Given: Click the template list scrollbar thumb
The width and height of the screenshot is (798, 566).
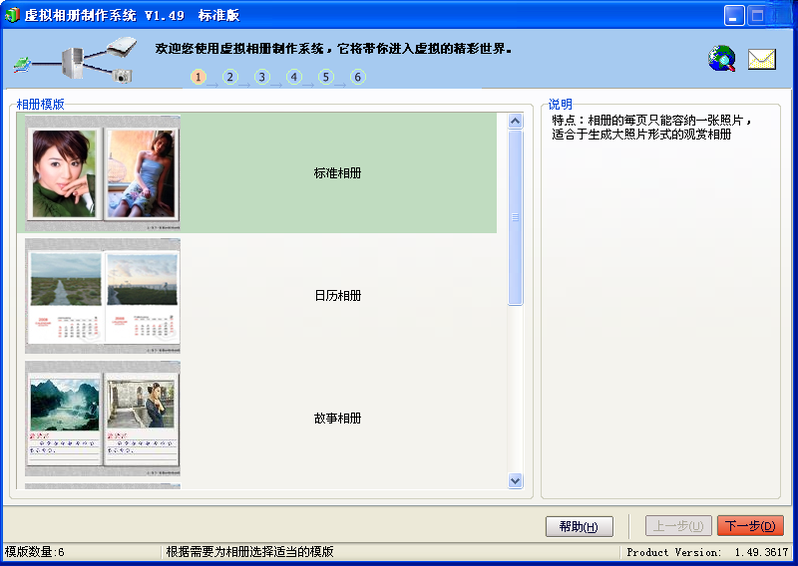Looking at the screenshot, I should pos(515,218).
